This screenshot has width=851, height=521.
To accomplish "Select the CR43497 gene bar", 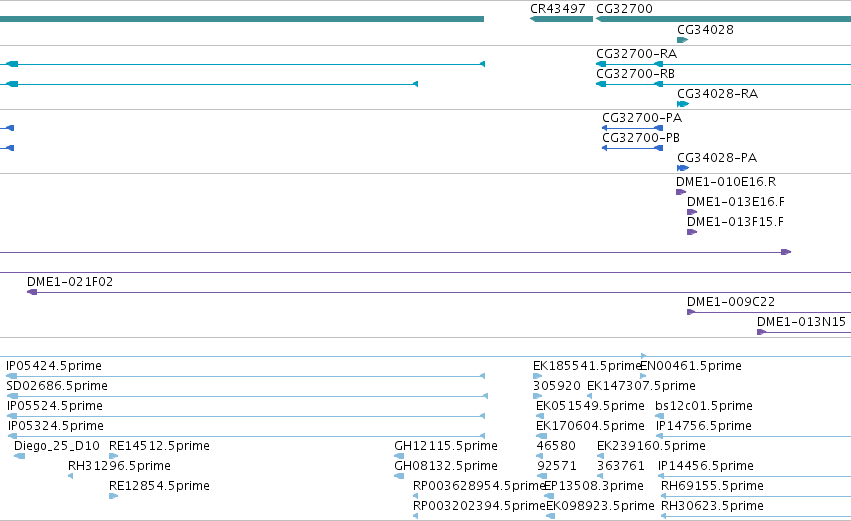I will [561, 19].
